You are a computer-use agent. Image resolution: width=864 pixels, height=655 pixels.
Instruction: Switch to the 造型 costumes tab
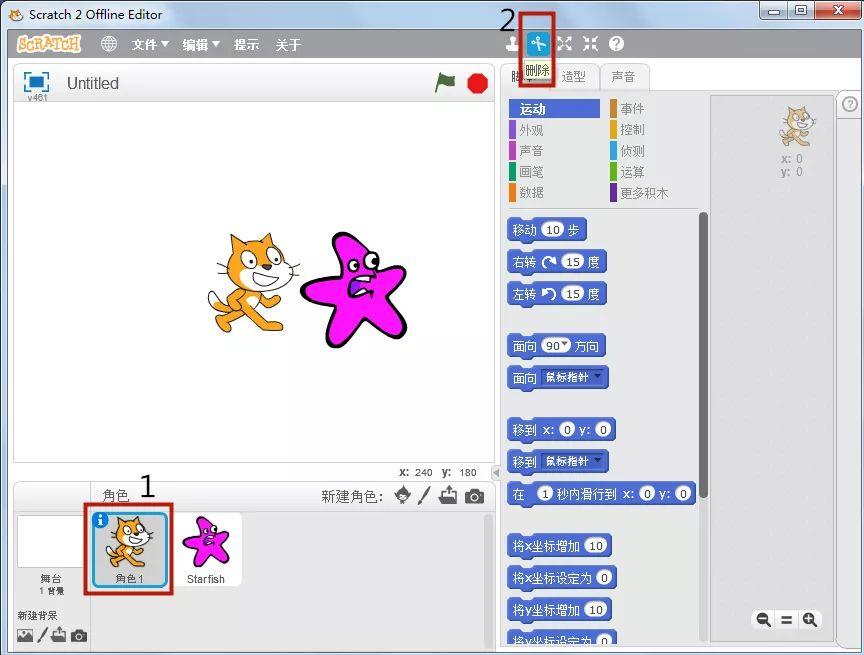(574, 77)
